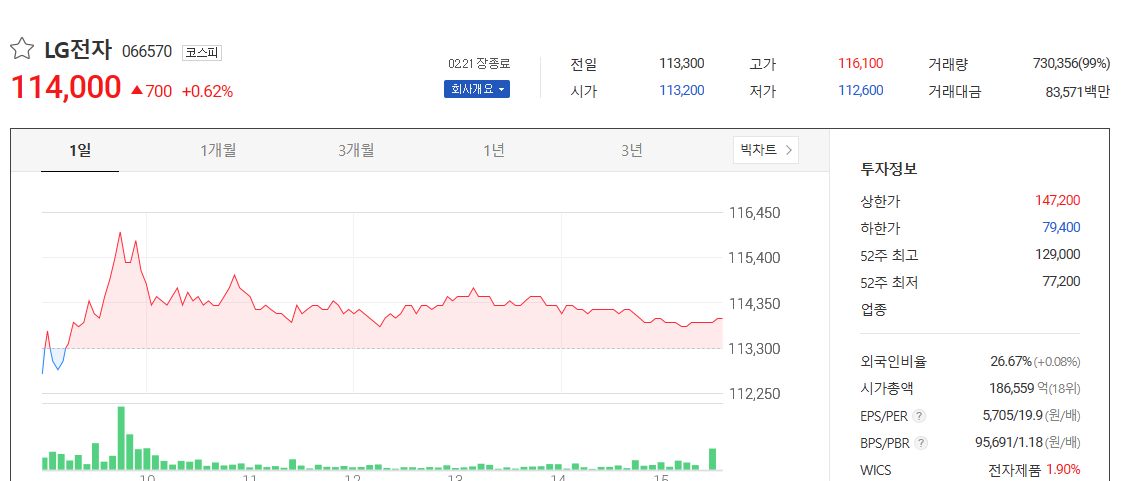Click the stock code 066570
The width and height of the screenshot is (1122, 481).
pyautogui.click(x=147, y=52)
